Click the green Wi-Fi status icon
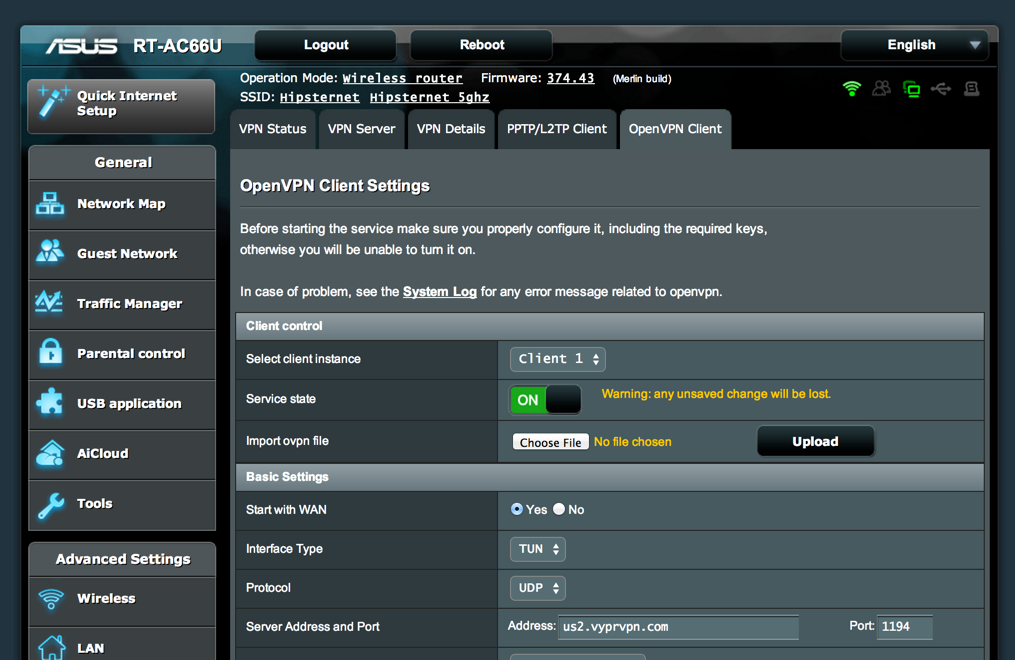 (x=852, y=89)
